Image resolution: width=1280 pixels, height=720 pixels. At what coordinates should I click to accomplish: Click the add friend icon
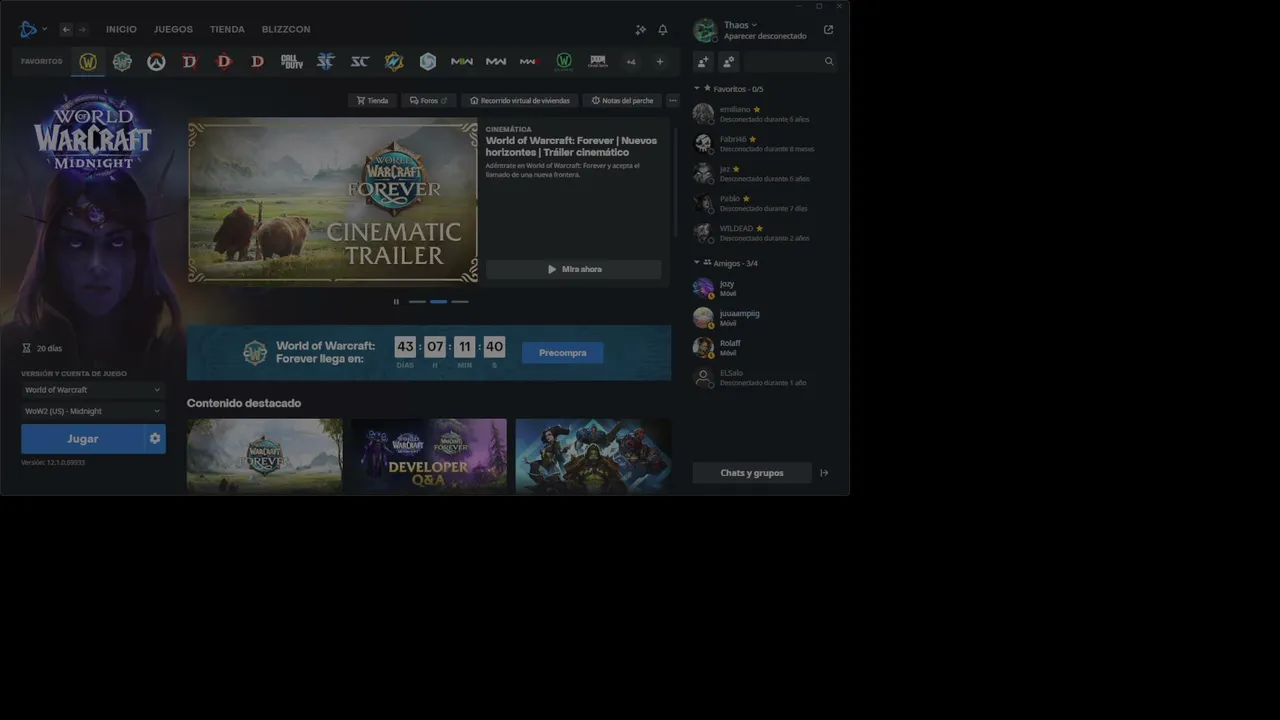703,62
